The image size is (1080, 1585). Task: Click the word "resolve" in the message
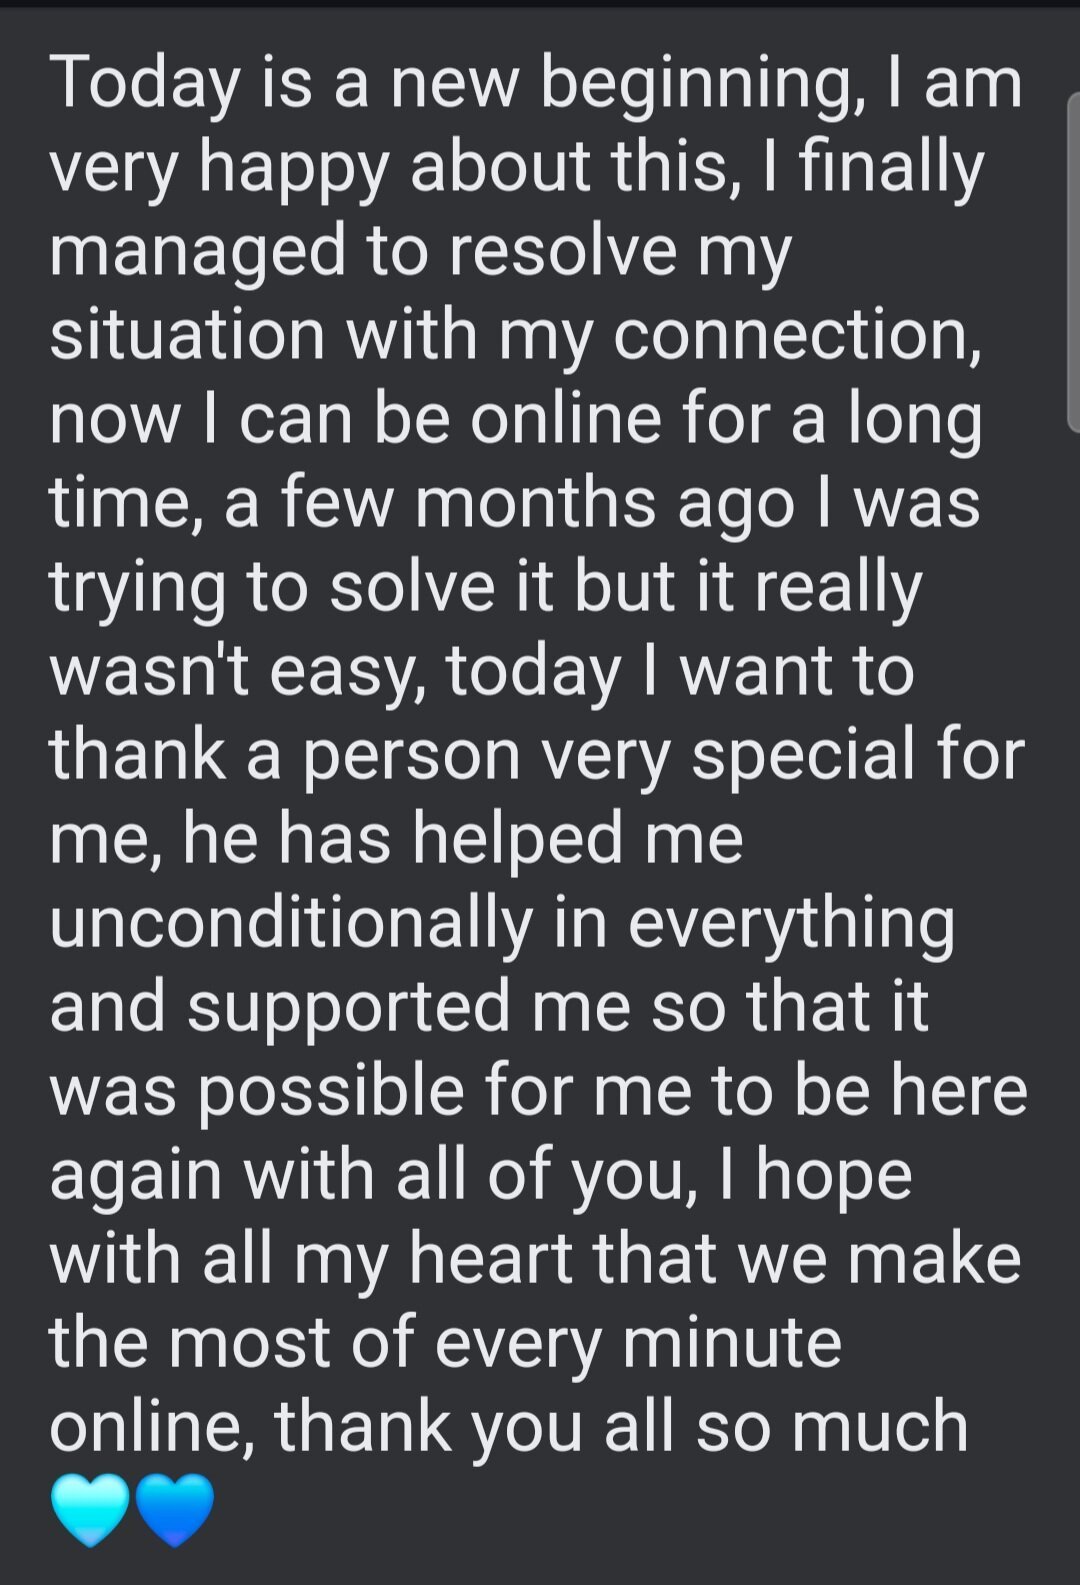562,250
